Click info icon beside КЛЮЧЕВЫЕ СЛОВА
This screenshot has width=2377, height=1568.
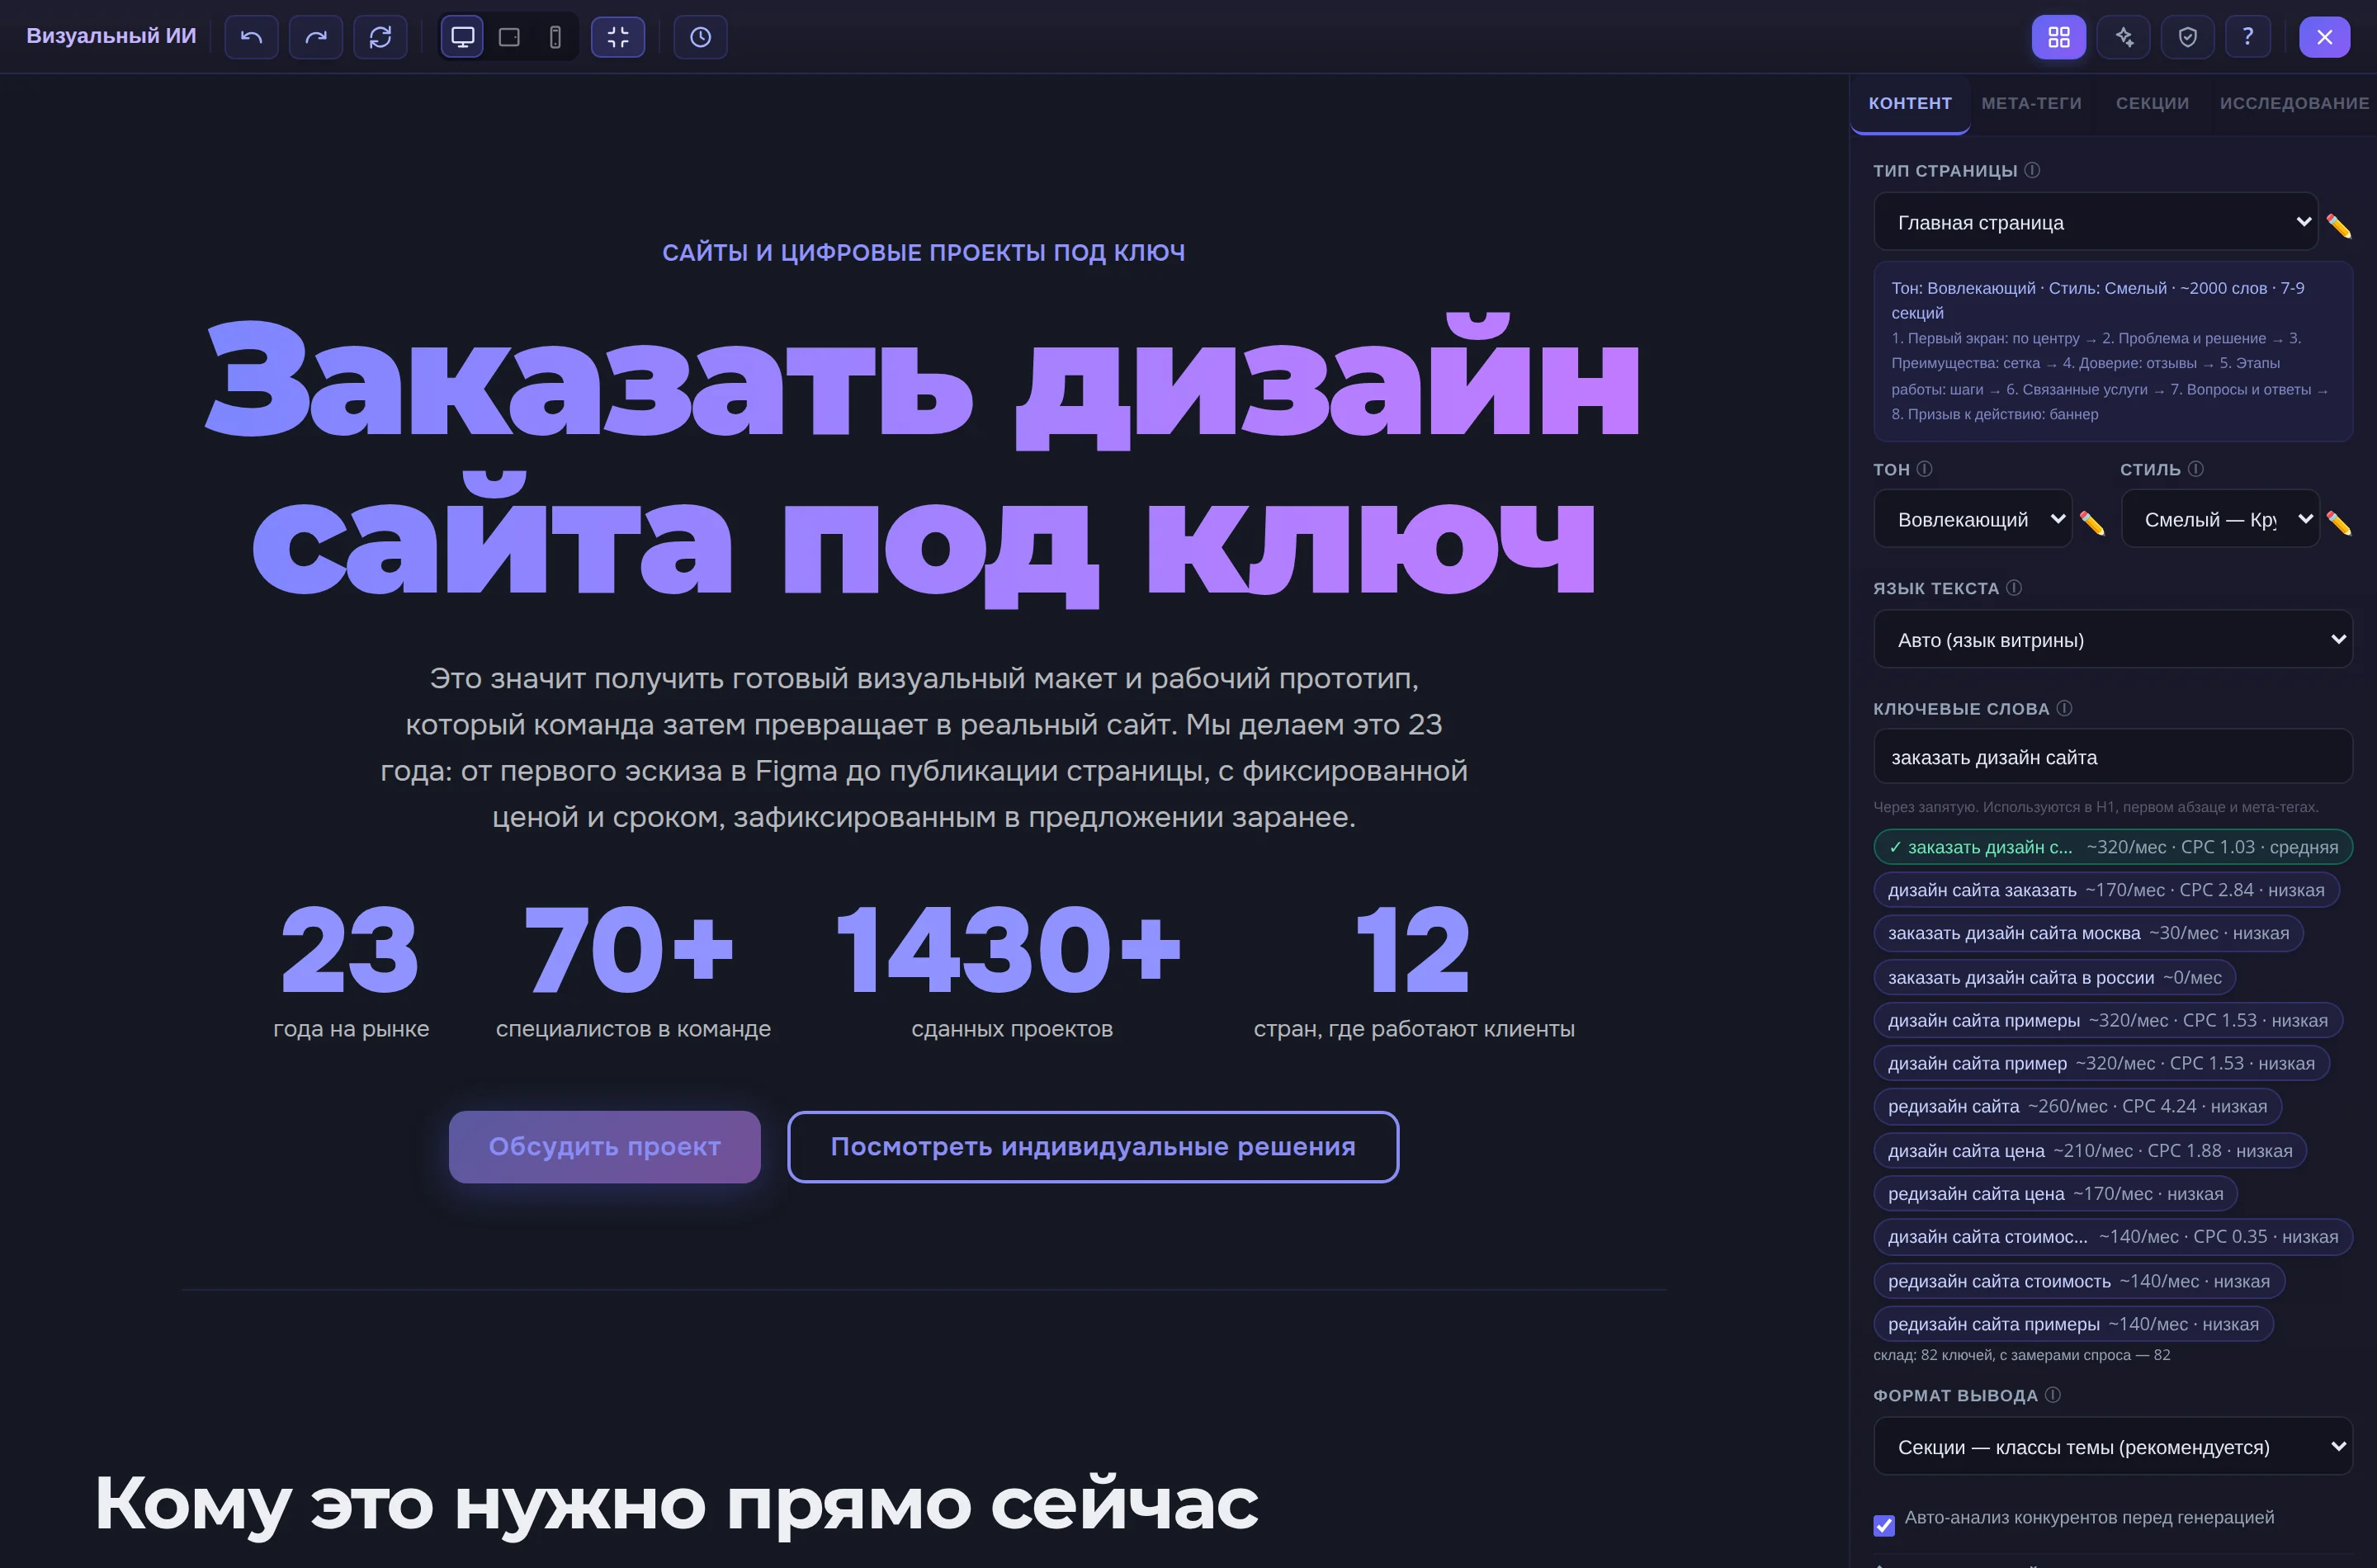coord(2064,708)
